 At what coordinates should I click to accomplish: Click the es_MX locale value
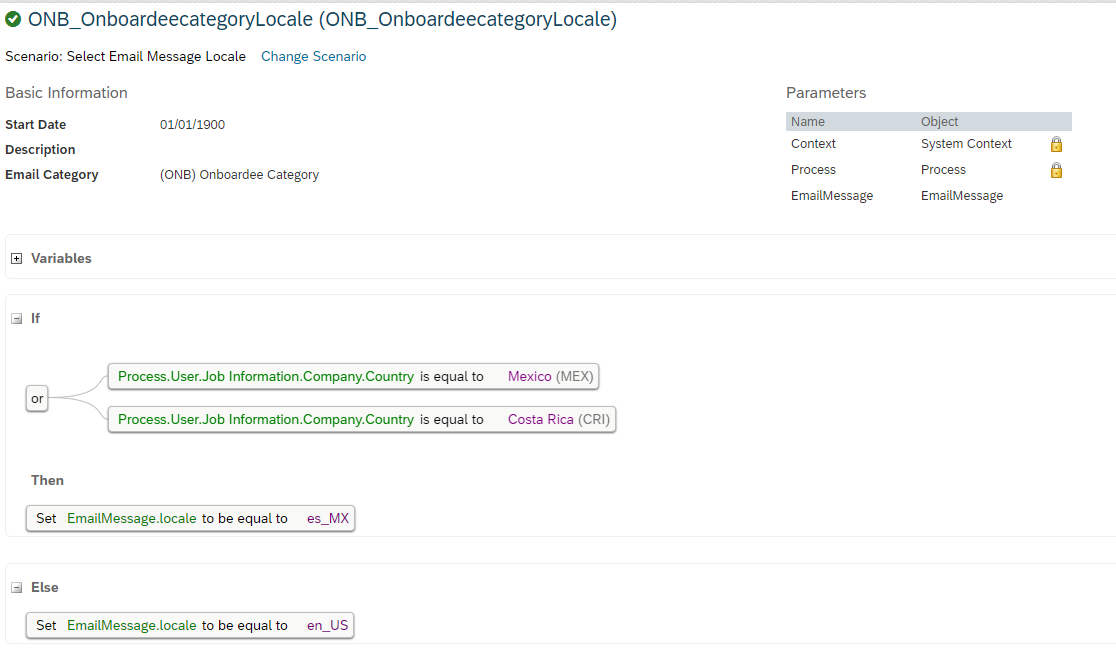[328, 519]
